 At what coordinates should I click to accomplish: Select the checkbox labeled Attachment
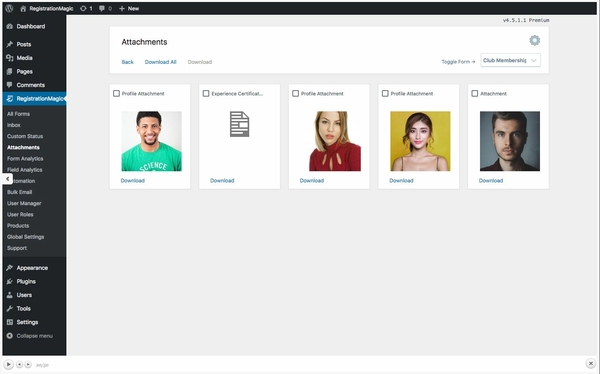[x=474, y=93]
